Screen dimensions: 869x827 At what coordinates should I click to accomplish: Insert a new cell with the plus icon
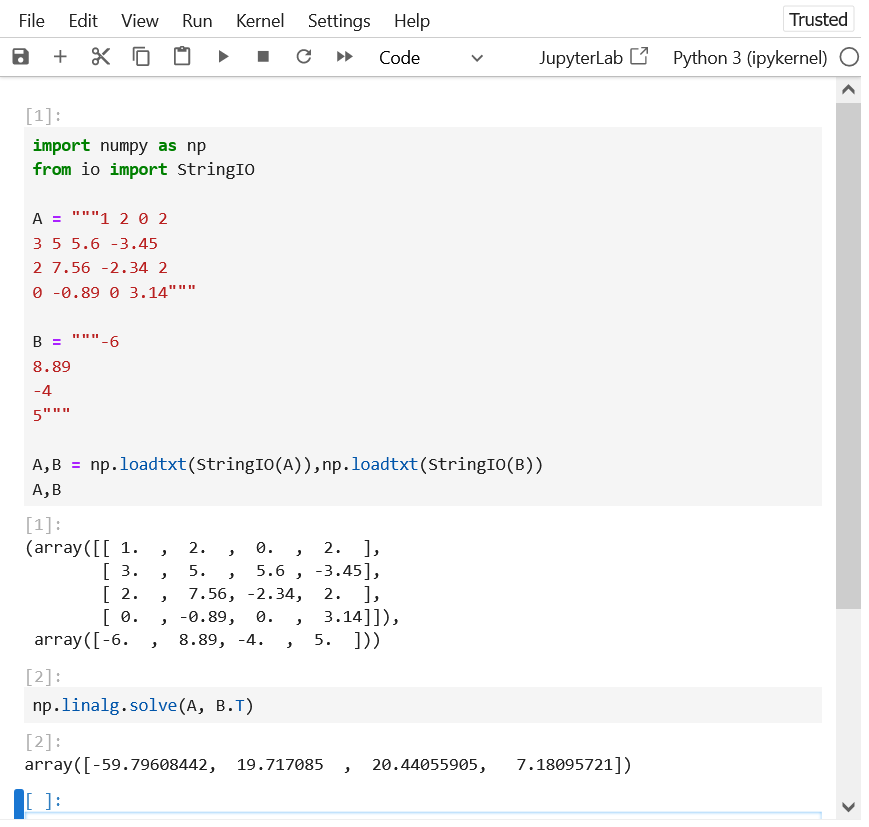pyautogui.click(x=60, y=57)
